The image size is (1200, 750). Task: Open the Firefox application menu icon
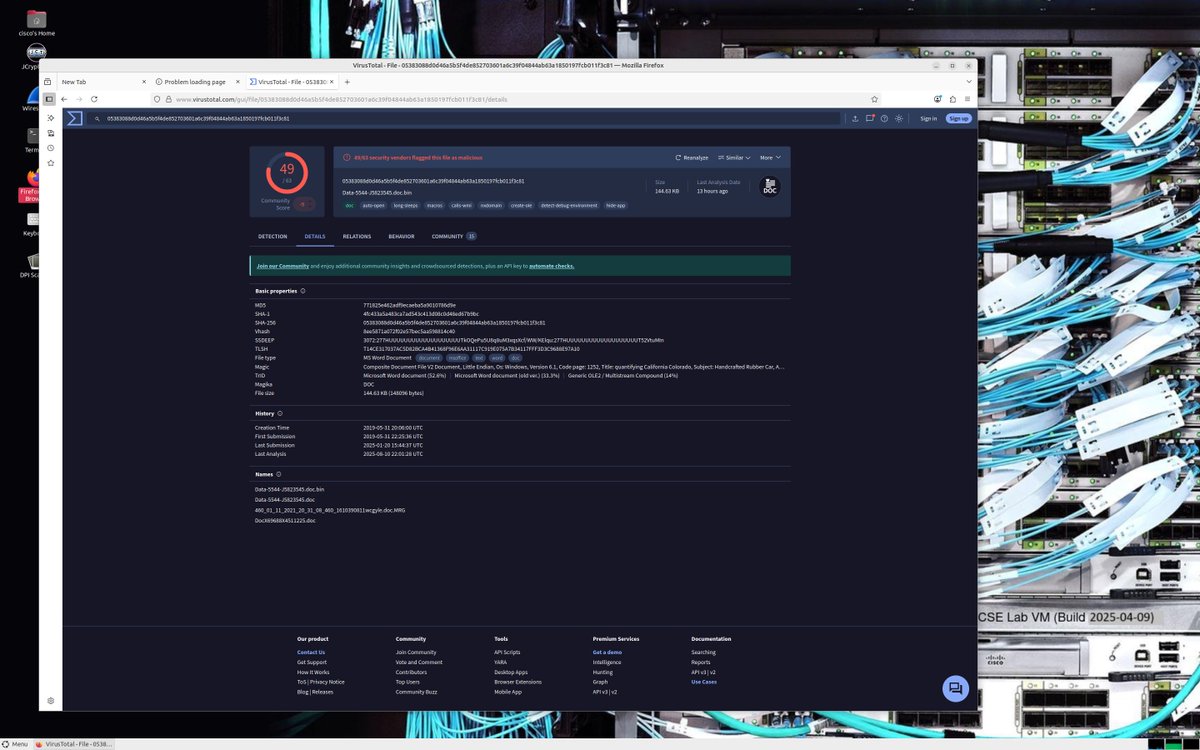click(967, 99)
